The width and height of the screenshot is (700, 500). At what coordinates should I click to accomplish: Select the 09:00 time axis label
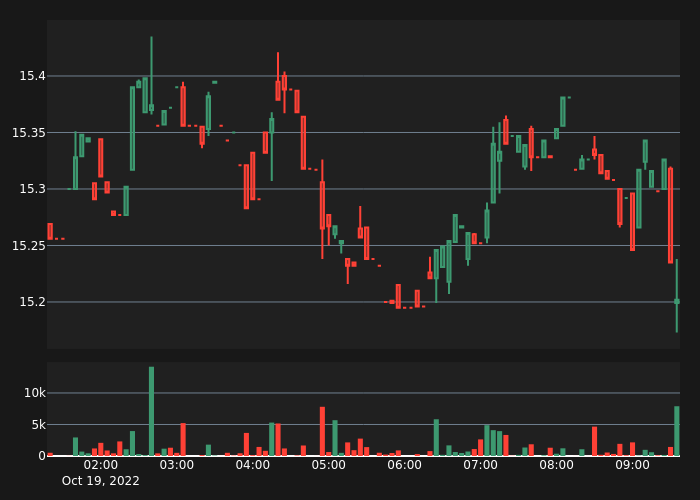tap(632, 465)
